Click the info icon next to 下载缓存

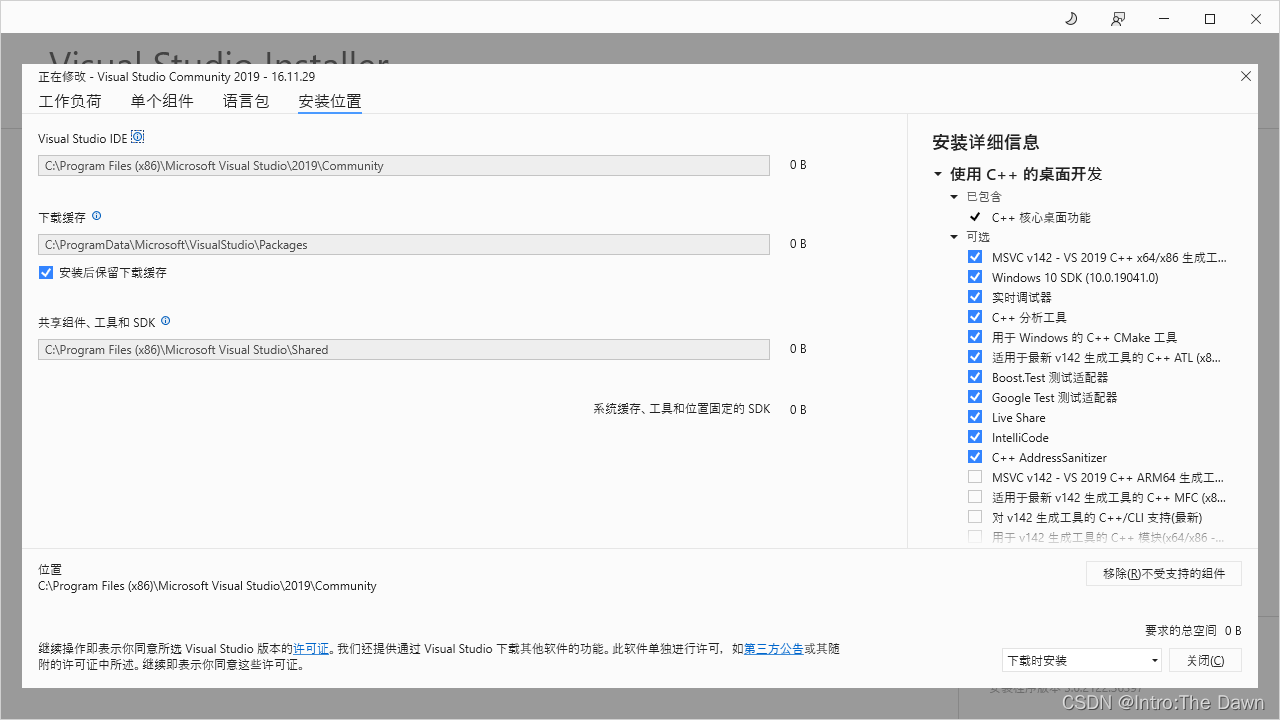click(97, 216)
